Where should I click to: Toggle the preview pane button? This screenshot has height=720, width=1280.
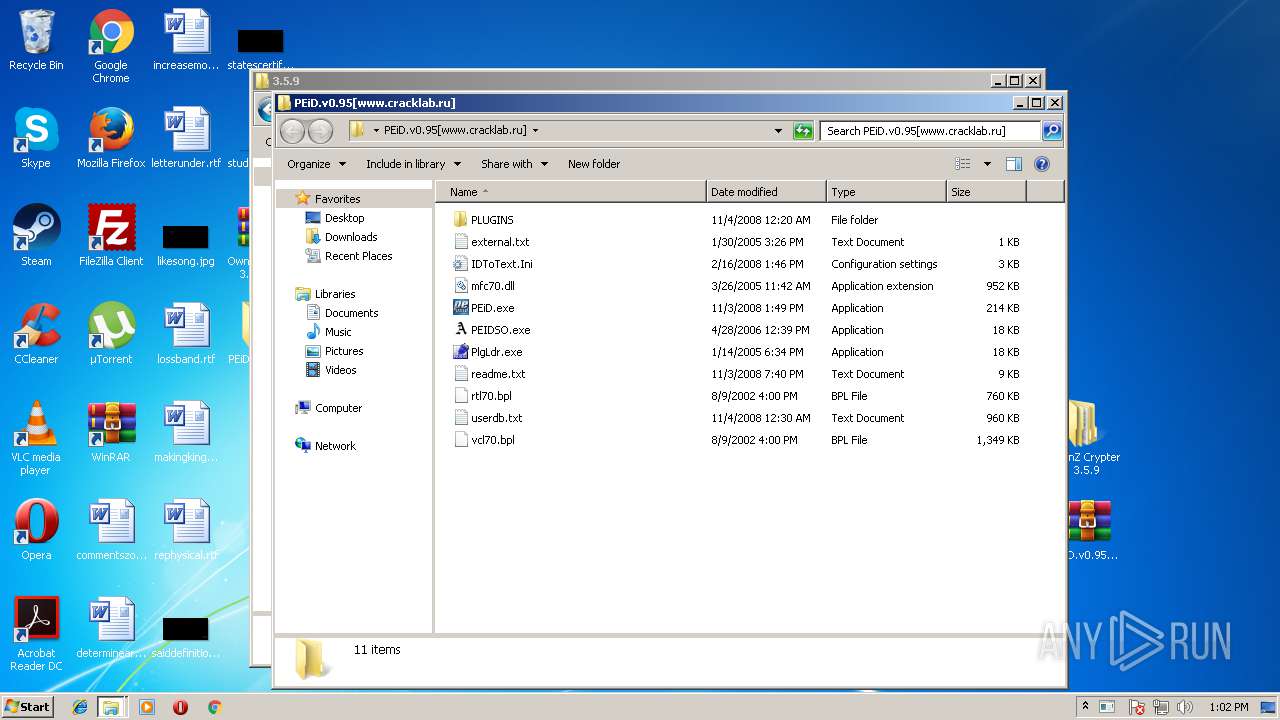coord(1013,164)
